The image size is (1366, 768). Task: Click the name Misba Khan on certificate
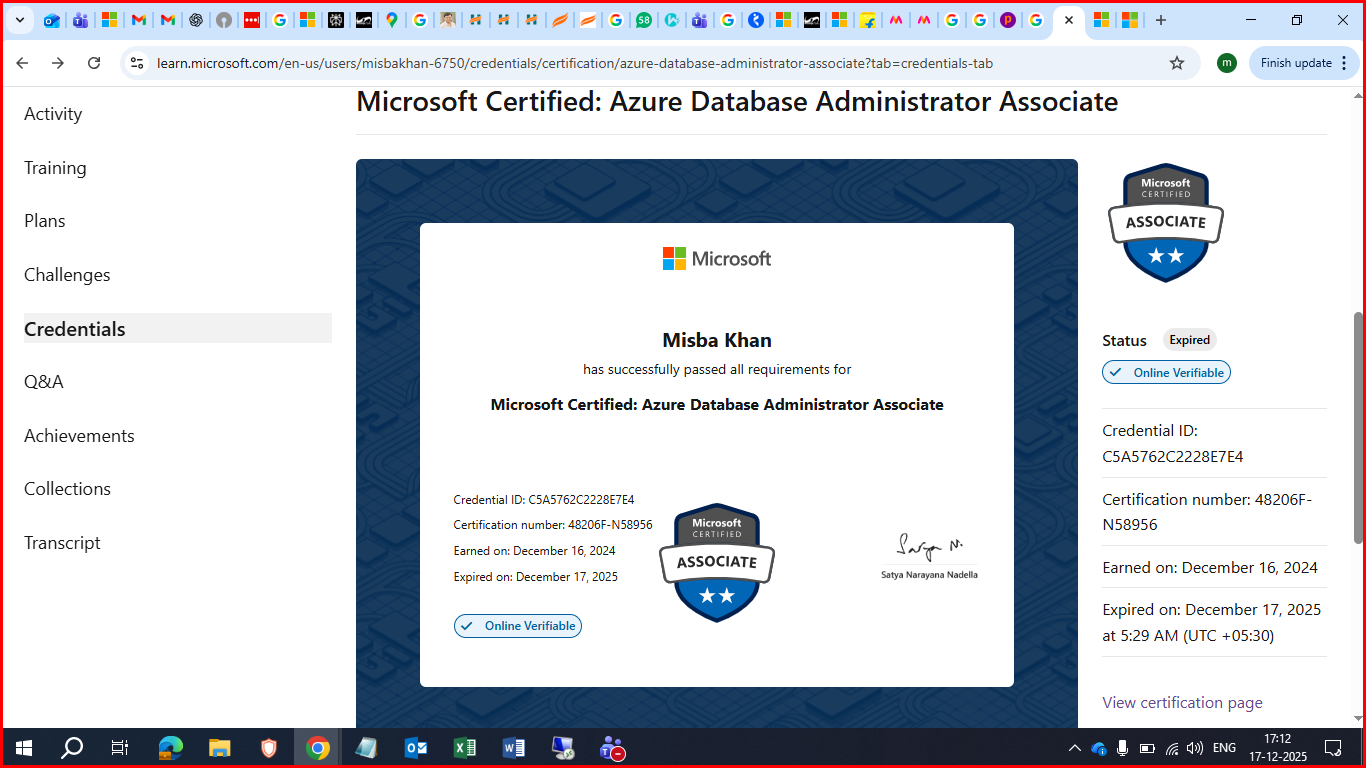[x=717, y=340]
